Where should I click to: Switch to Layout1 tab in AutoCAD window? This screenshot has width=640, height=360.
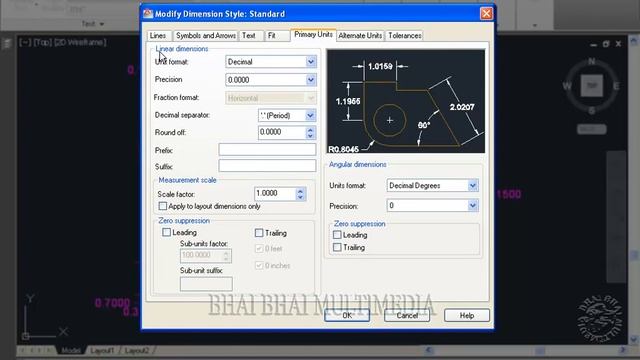click(x=102, y=351)
